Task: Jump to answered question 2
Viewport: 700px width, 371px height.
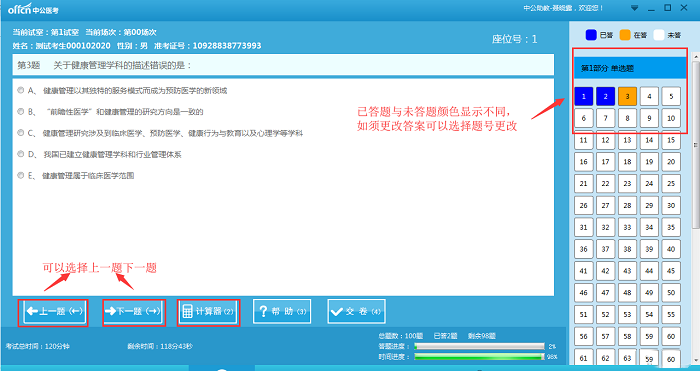Action: pyautogui.click(x=605, y=96)
